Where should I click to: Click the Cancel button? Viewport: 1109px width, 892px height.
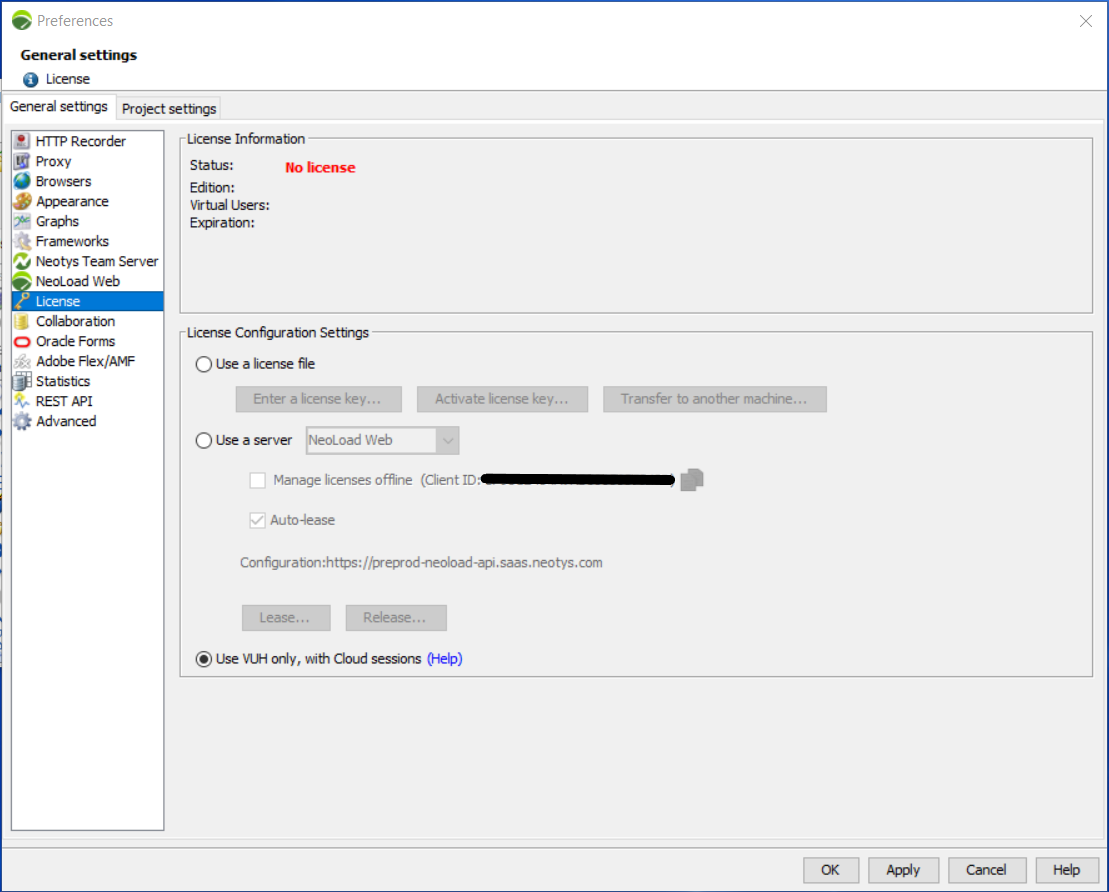pos(987,870)
